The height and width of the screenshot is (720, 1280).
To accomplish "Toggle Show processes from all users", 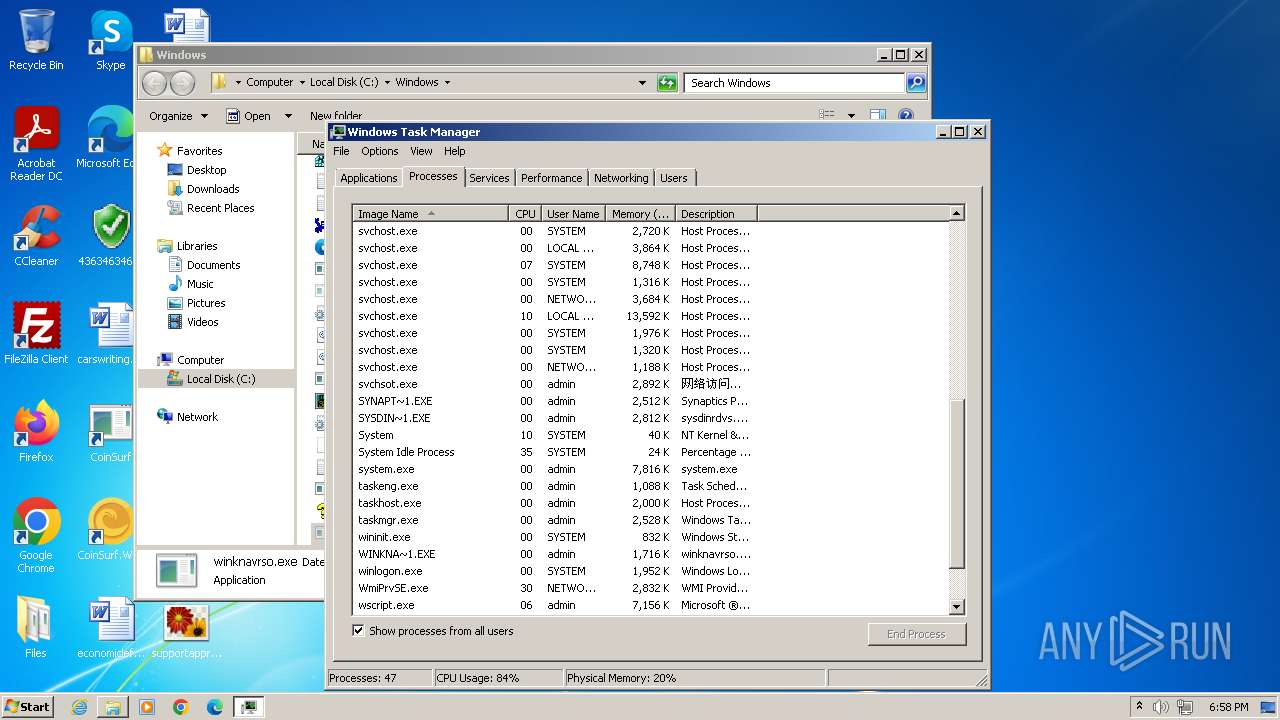I will [x=358, y=631].
